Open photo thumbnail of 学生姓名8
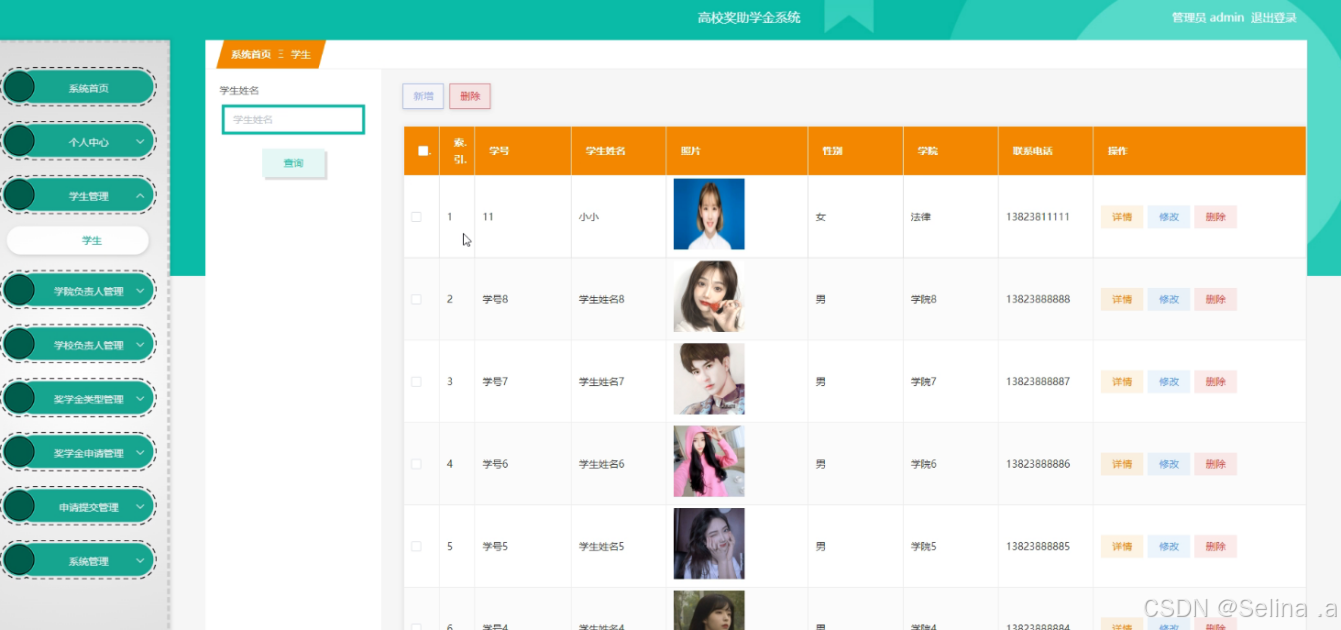This screenshot has height=630, width=1341. 709,296
